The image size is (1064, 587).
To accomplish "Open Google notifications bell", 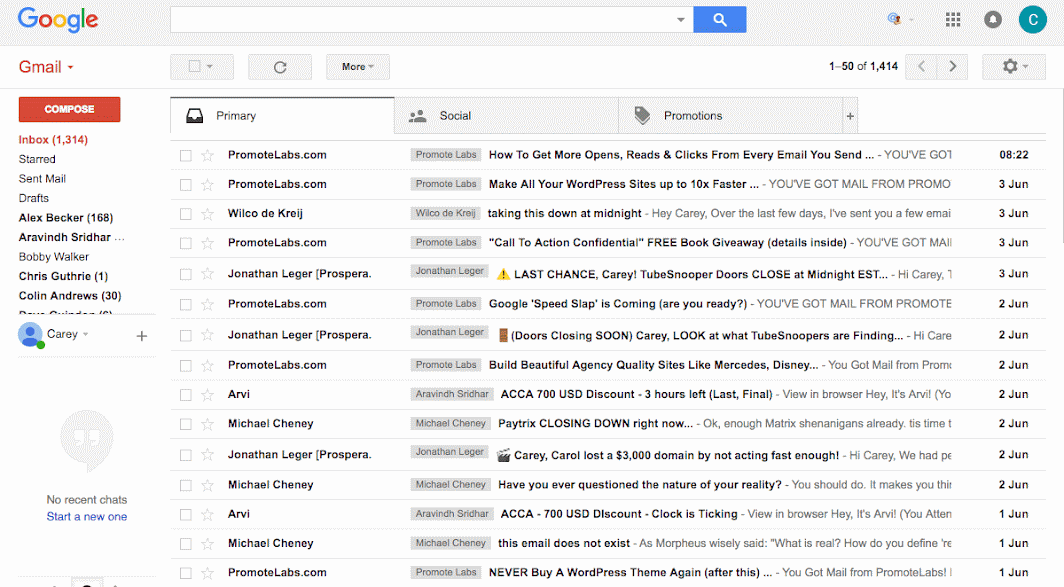I will (x=993, y=20).
